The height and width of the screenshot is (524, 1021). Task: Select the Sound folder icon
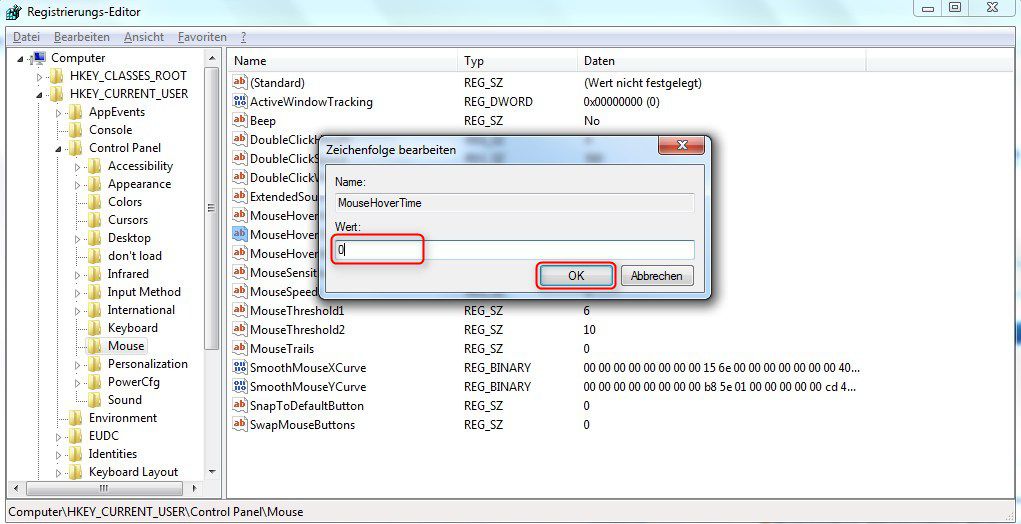coord(94,400)
